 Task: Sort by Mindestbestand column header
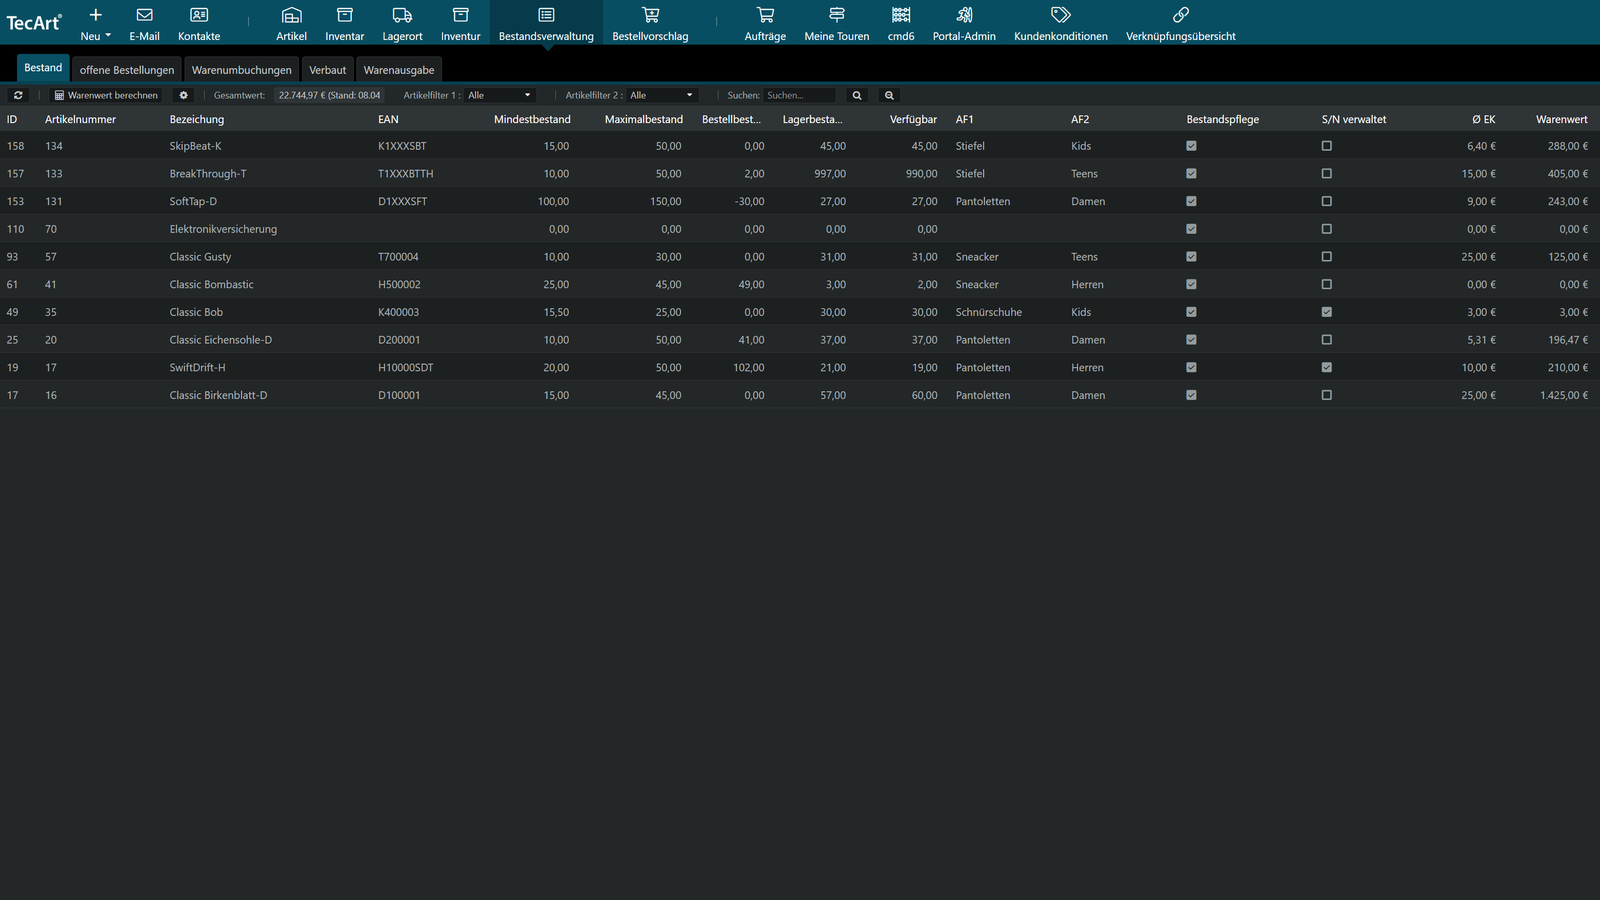532,119
